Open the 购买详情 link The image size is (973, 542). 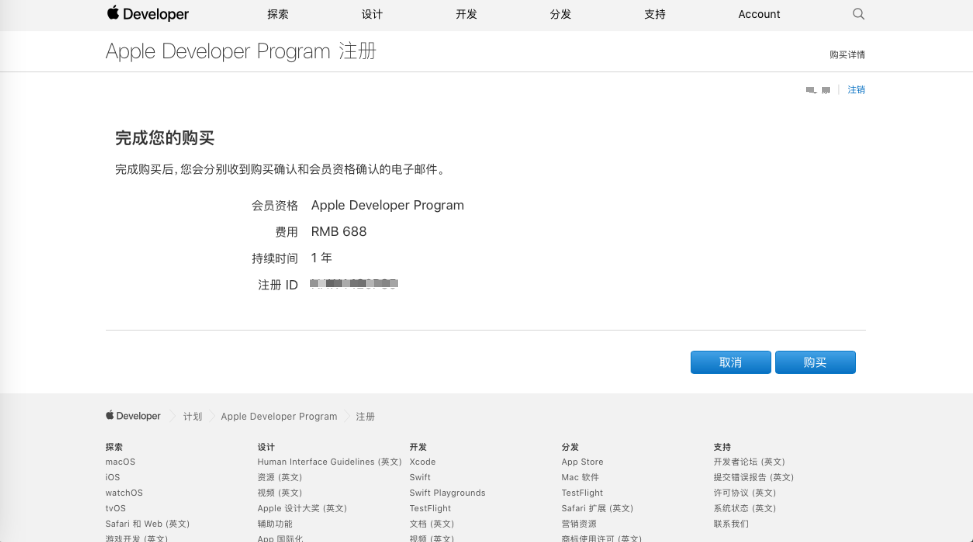click(x=847, y=55)
